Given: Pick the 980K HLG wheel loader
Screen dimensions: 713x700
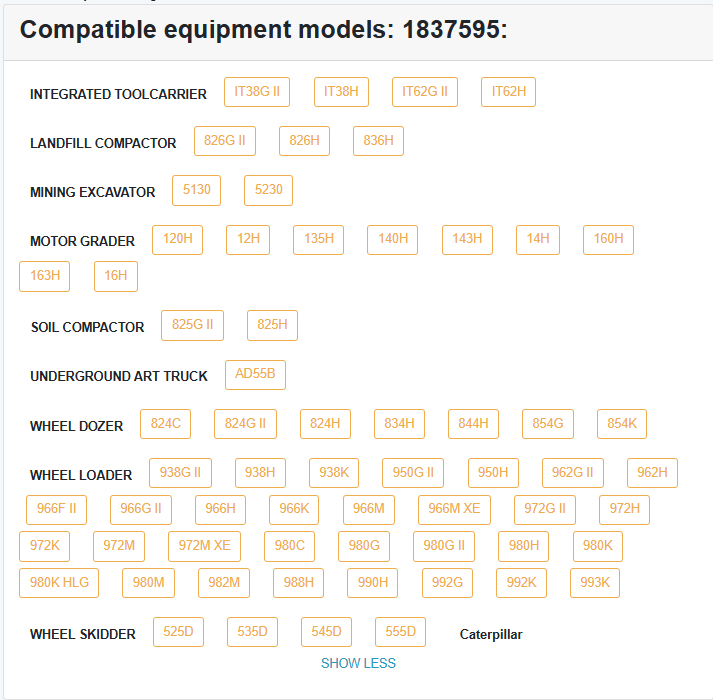Looking at the screenshot, I should click(x=59, y=583).
